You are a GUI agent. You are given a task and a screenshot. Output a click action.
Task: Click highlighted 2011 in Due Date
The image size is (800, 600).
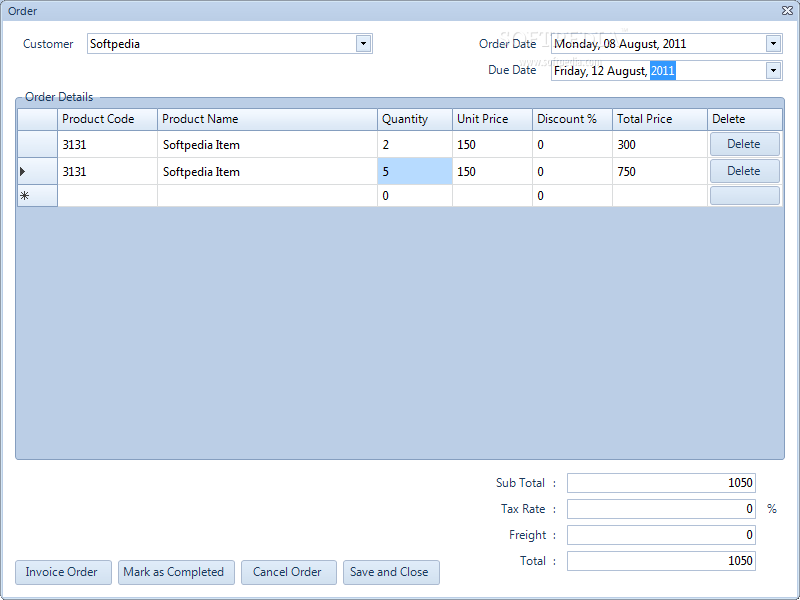(663, 71)
